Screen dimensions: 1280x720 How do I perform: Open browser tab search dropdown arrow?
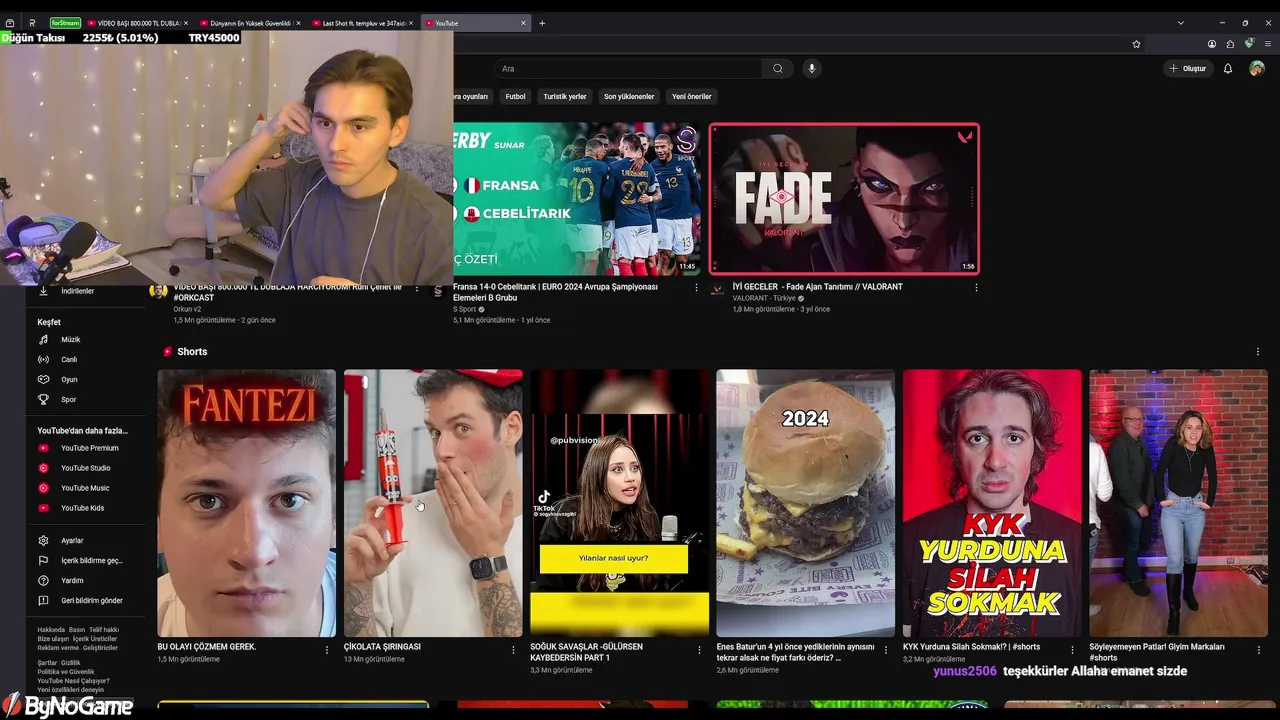pyautogui.click(x=1181, y=23)
